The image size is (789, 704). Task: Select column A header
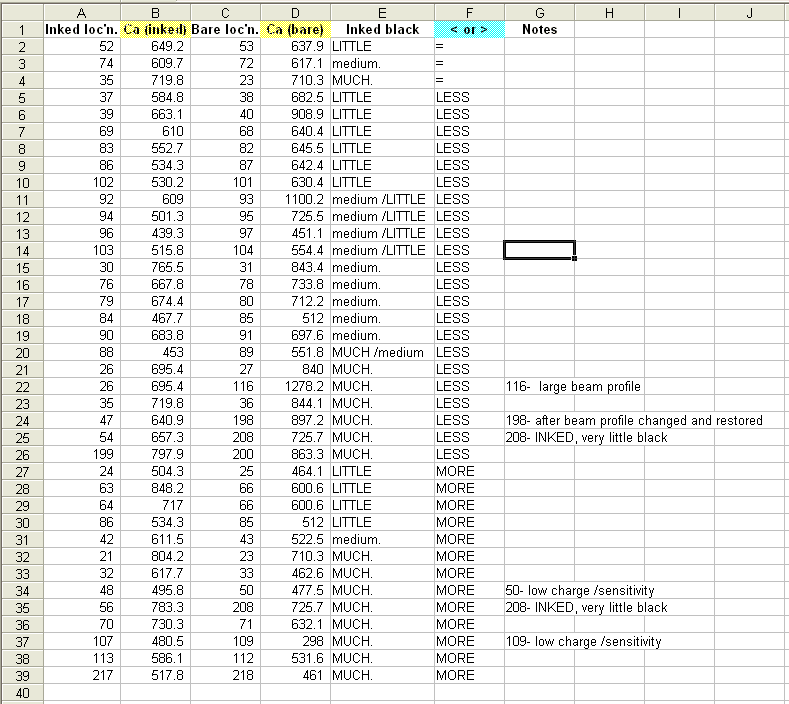80,11
